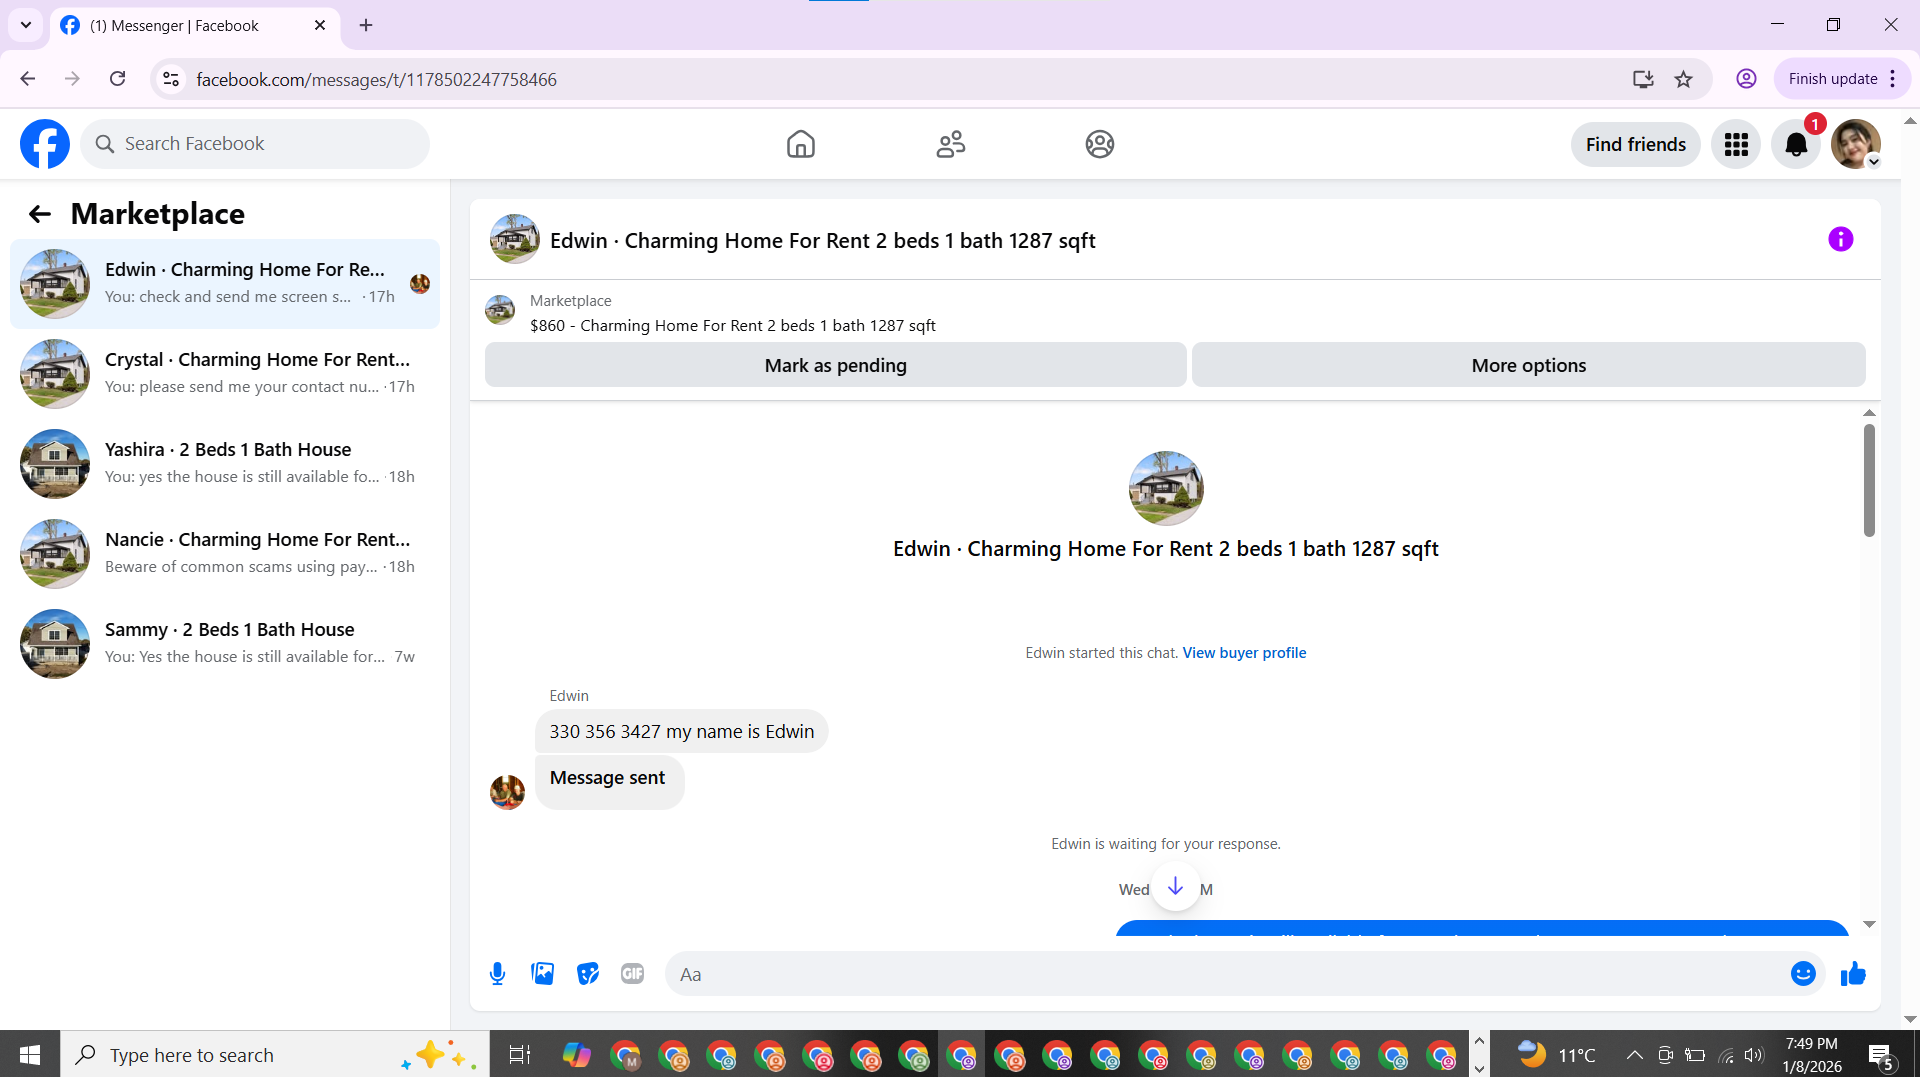Send a thumbs-up like
Viewport: 1920px width, 1077px height.
pyautogui.click(x=1853, y=974)
